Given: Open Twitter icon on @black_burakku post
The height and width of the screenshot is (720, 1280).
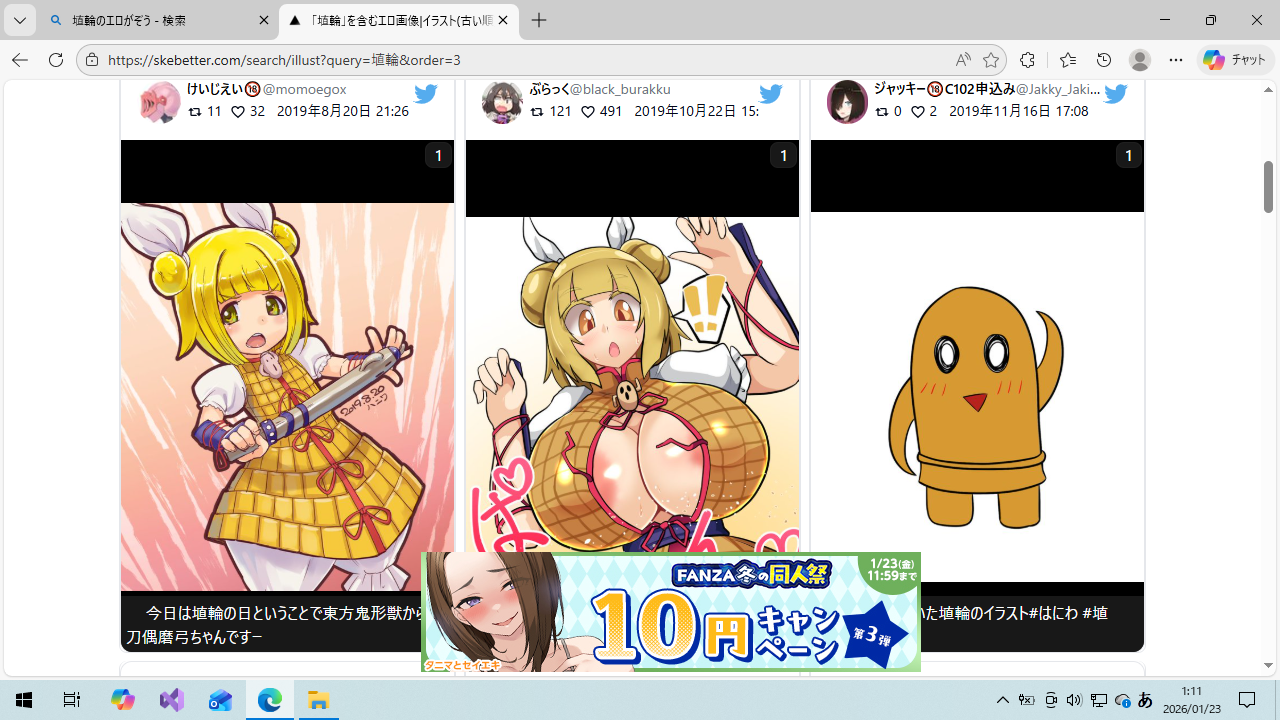Looking at the screenshot, I should 770,94.
